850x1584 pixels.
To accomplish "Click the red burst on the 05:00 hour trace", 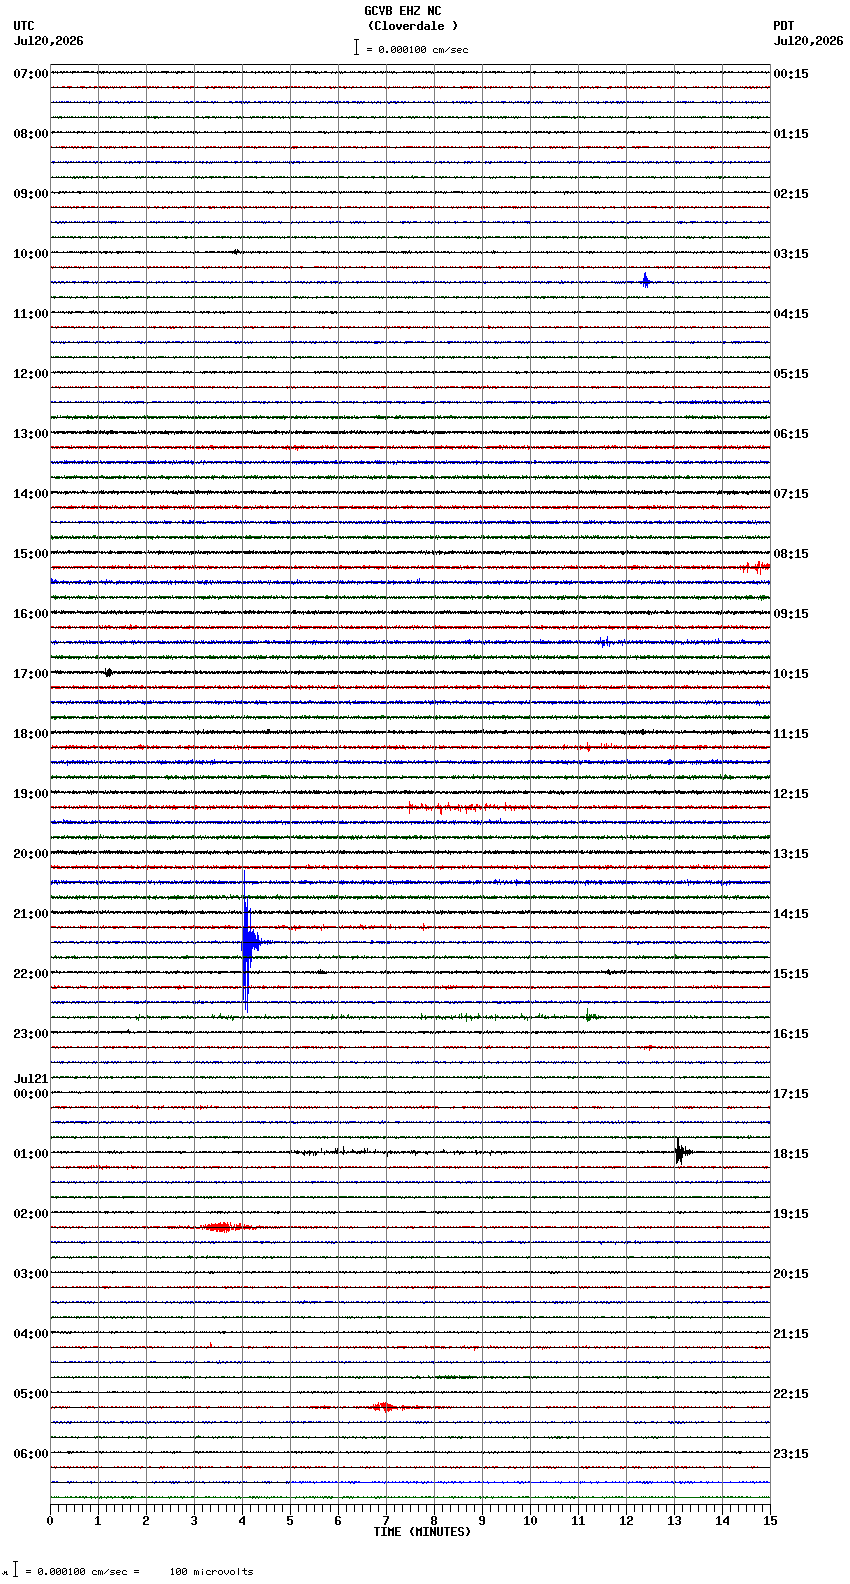I will click(383, 1407).
